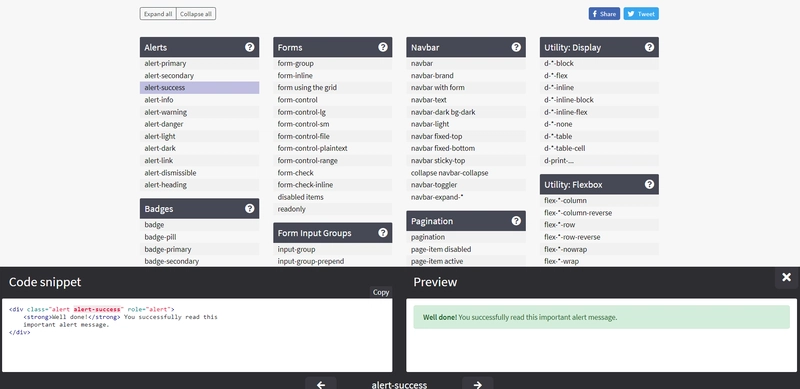Close the code snippet panel
The image size is (800, 389).
click(x=786, y=277)
